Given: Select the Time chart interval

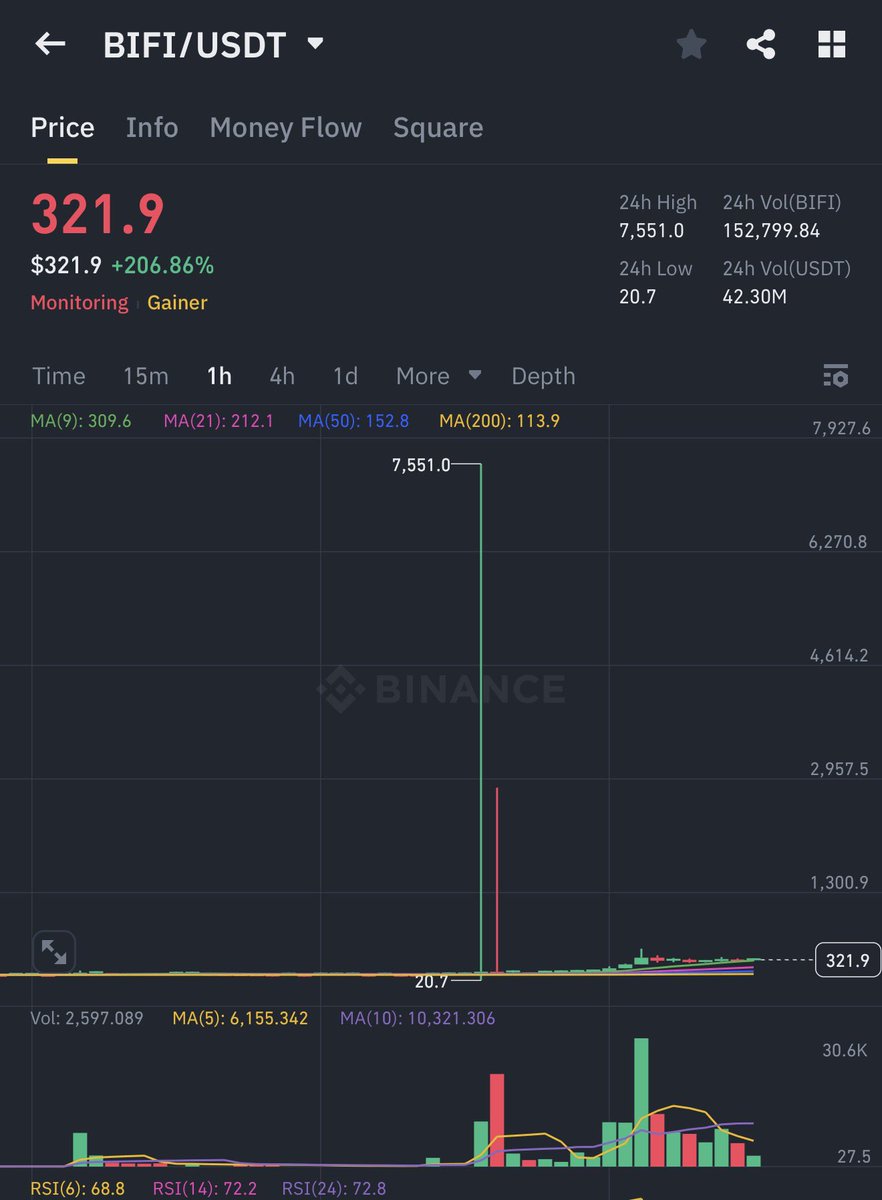Looking at the screenshot, I should (x=59, y=376).
